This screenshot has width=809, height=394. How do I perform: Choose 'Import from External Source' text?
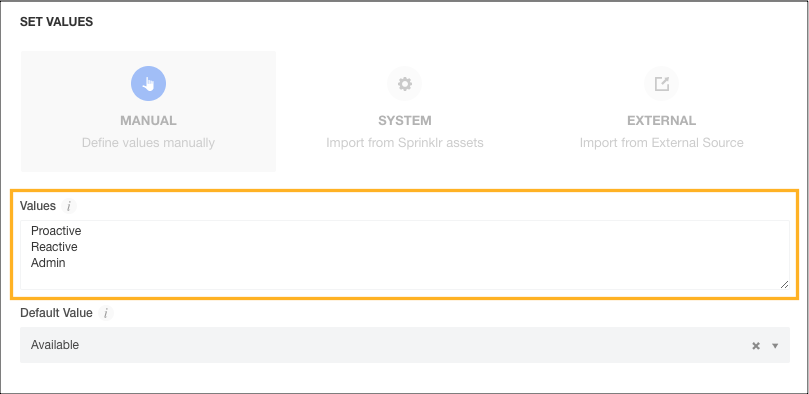point(661,143)
